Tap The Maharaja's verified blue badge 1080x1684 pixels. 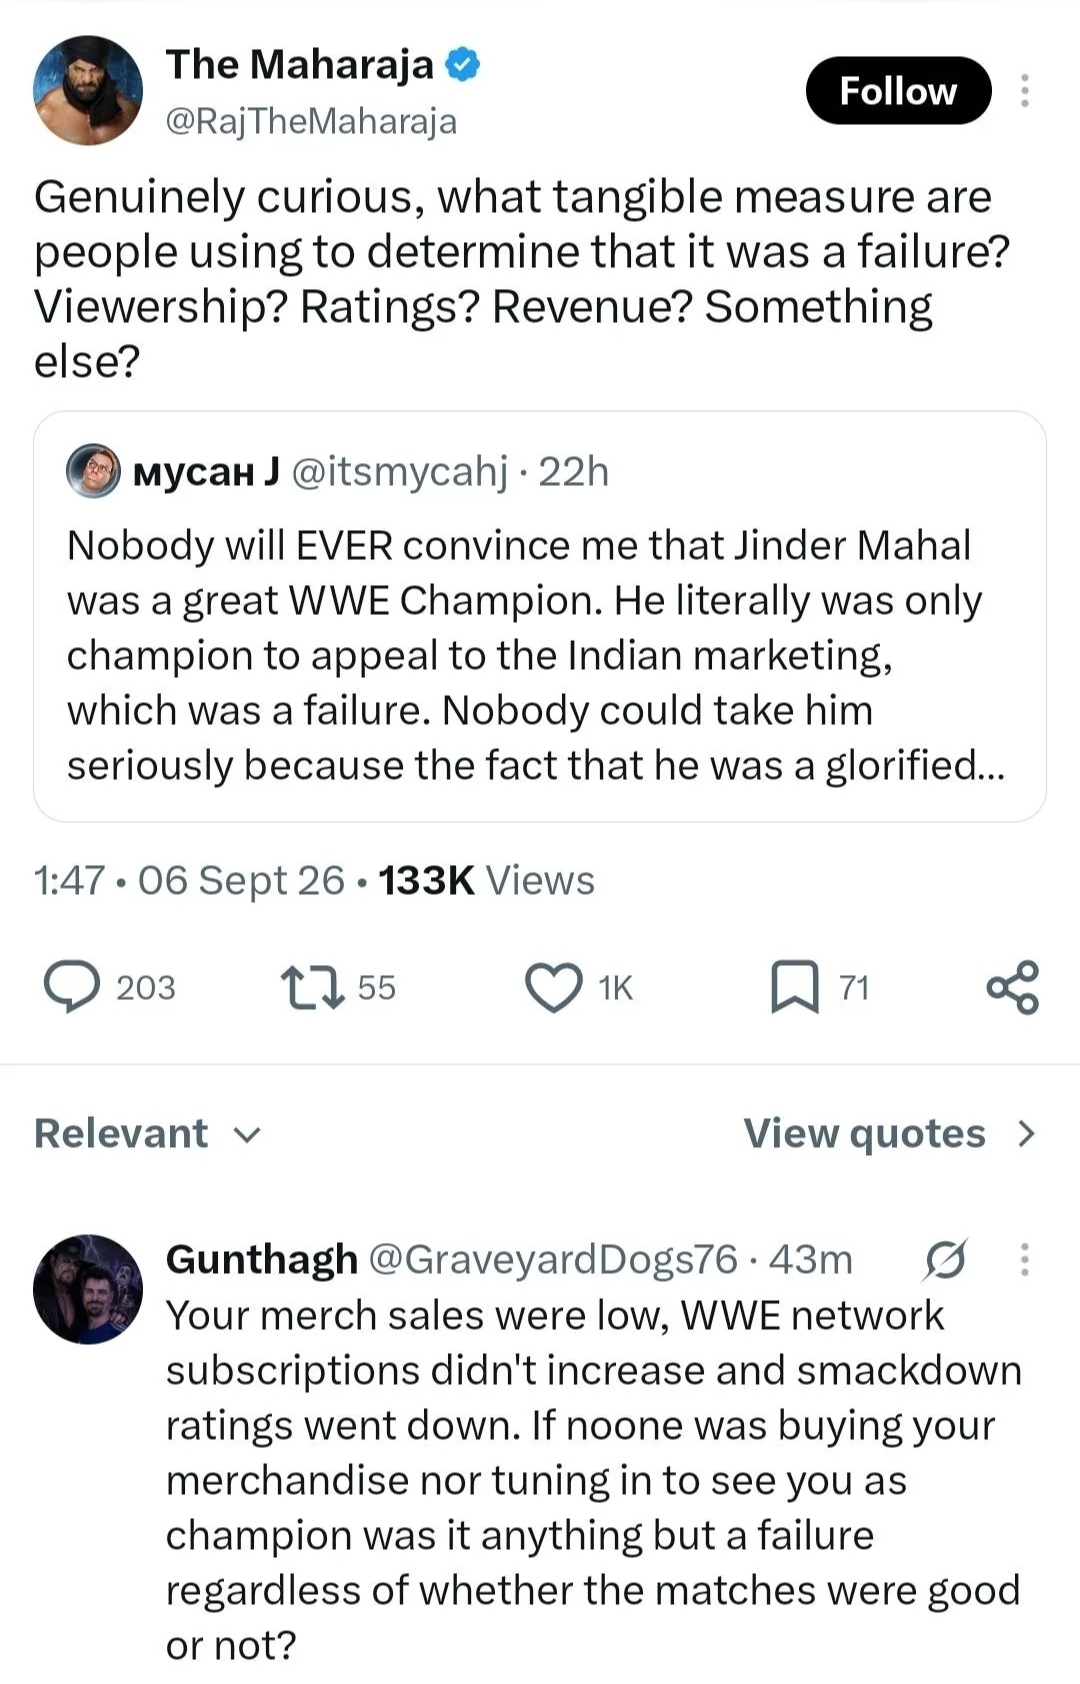tap(462, 64)
